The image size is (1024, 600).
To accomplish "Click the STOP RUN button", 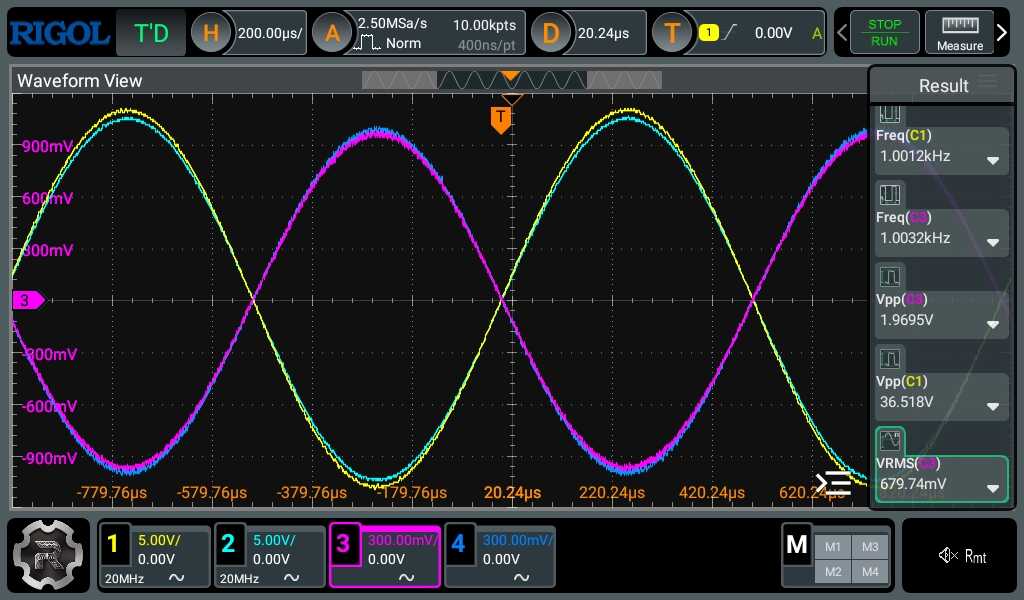I will coord(884,33).
